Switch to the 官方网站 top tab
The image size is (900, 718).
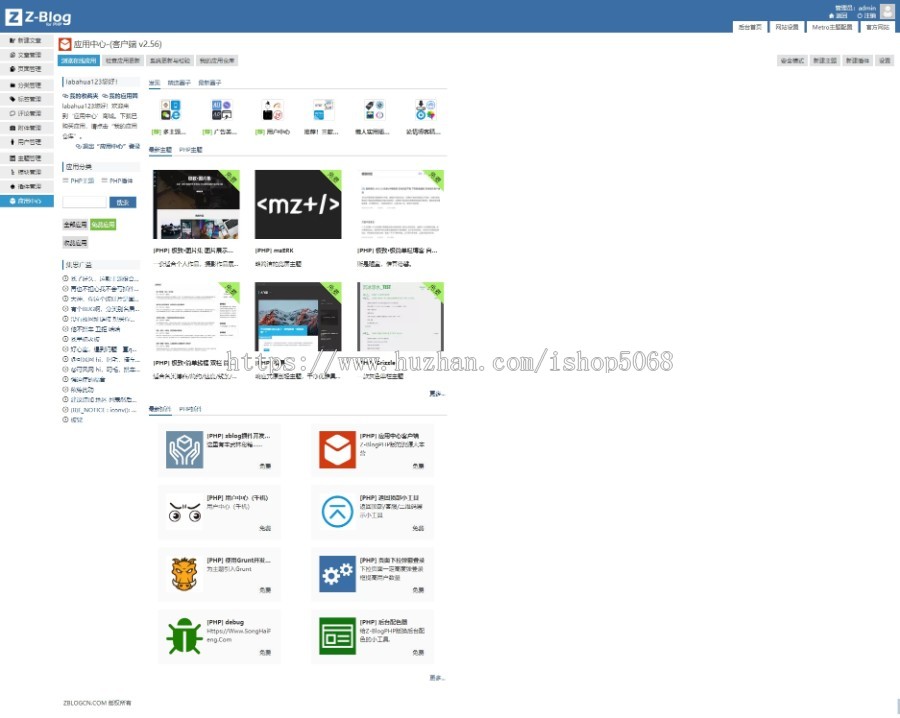876,28
